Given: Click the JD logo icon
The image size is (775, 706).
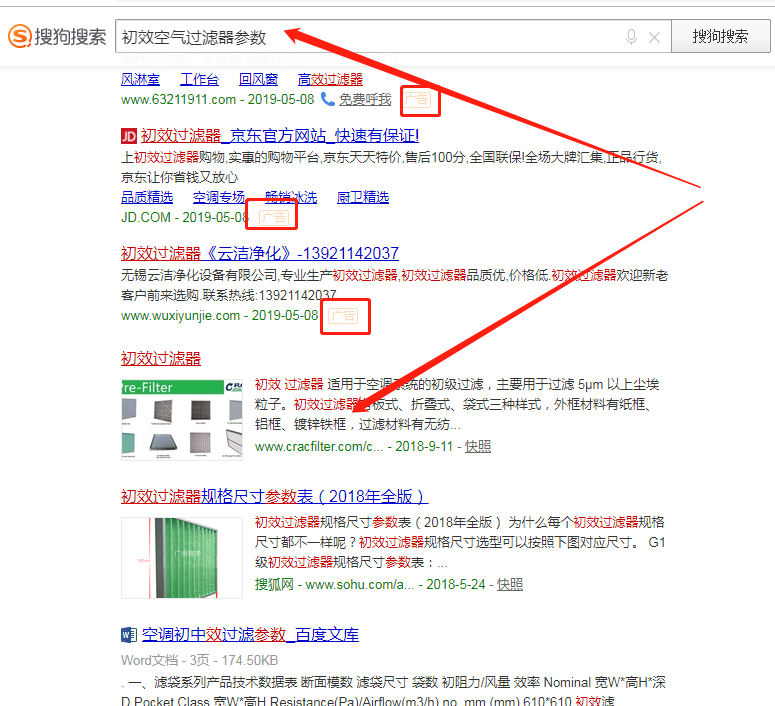Looking at the screenshot, I should coord(129,135).
